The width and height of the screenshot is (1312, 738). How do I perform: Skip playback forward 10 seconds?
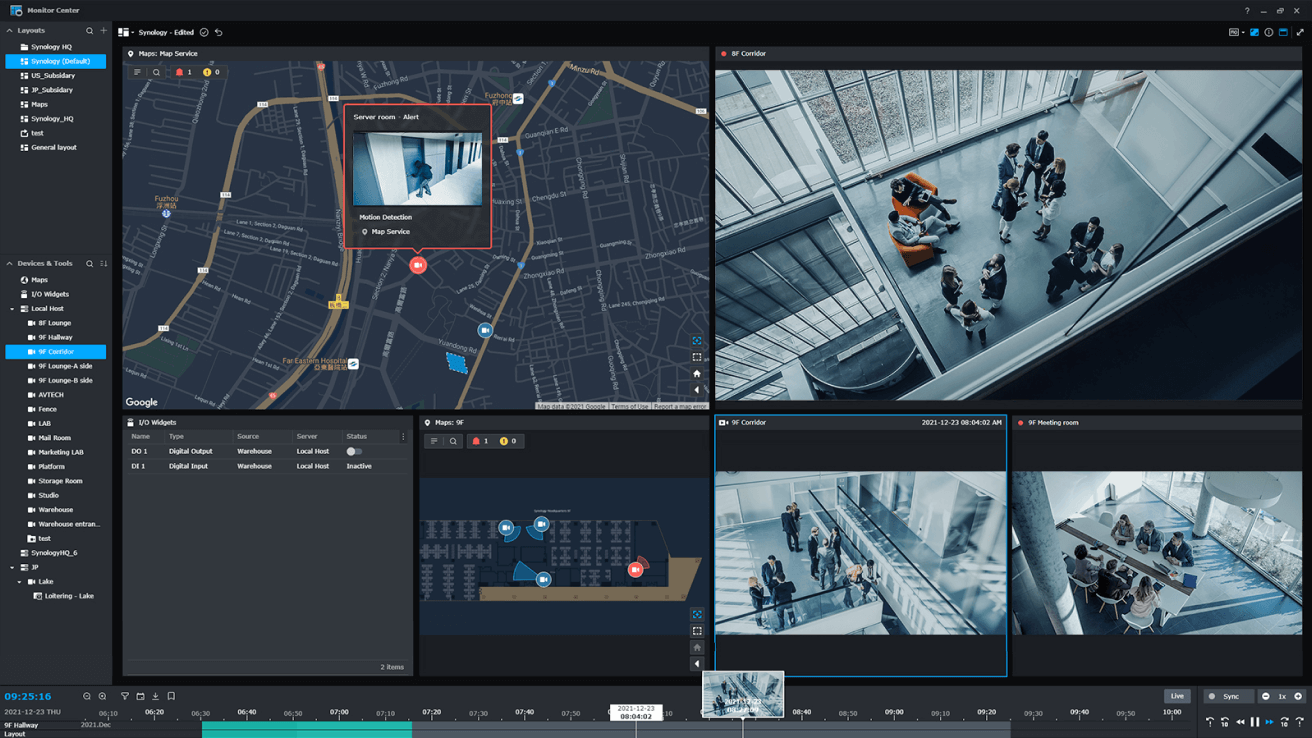tap(1285, 720)
